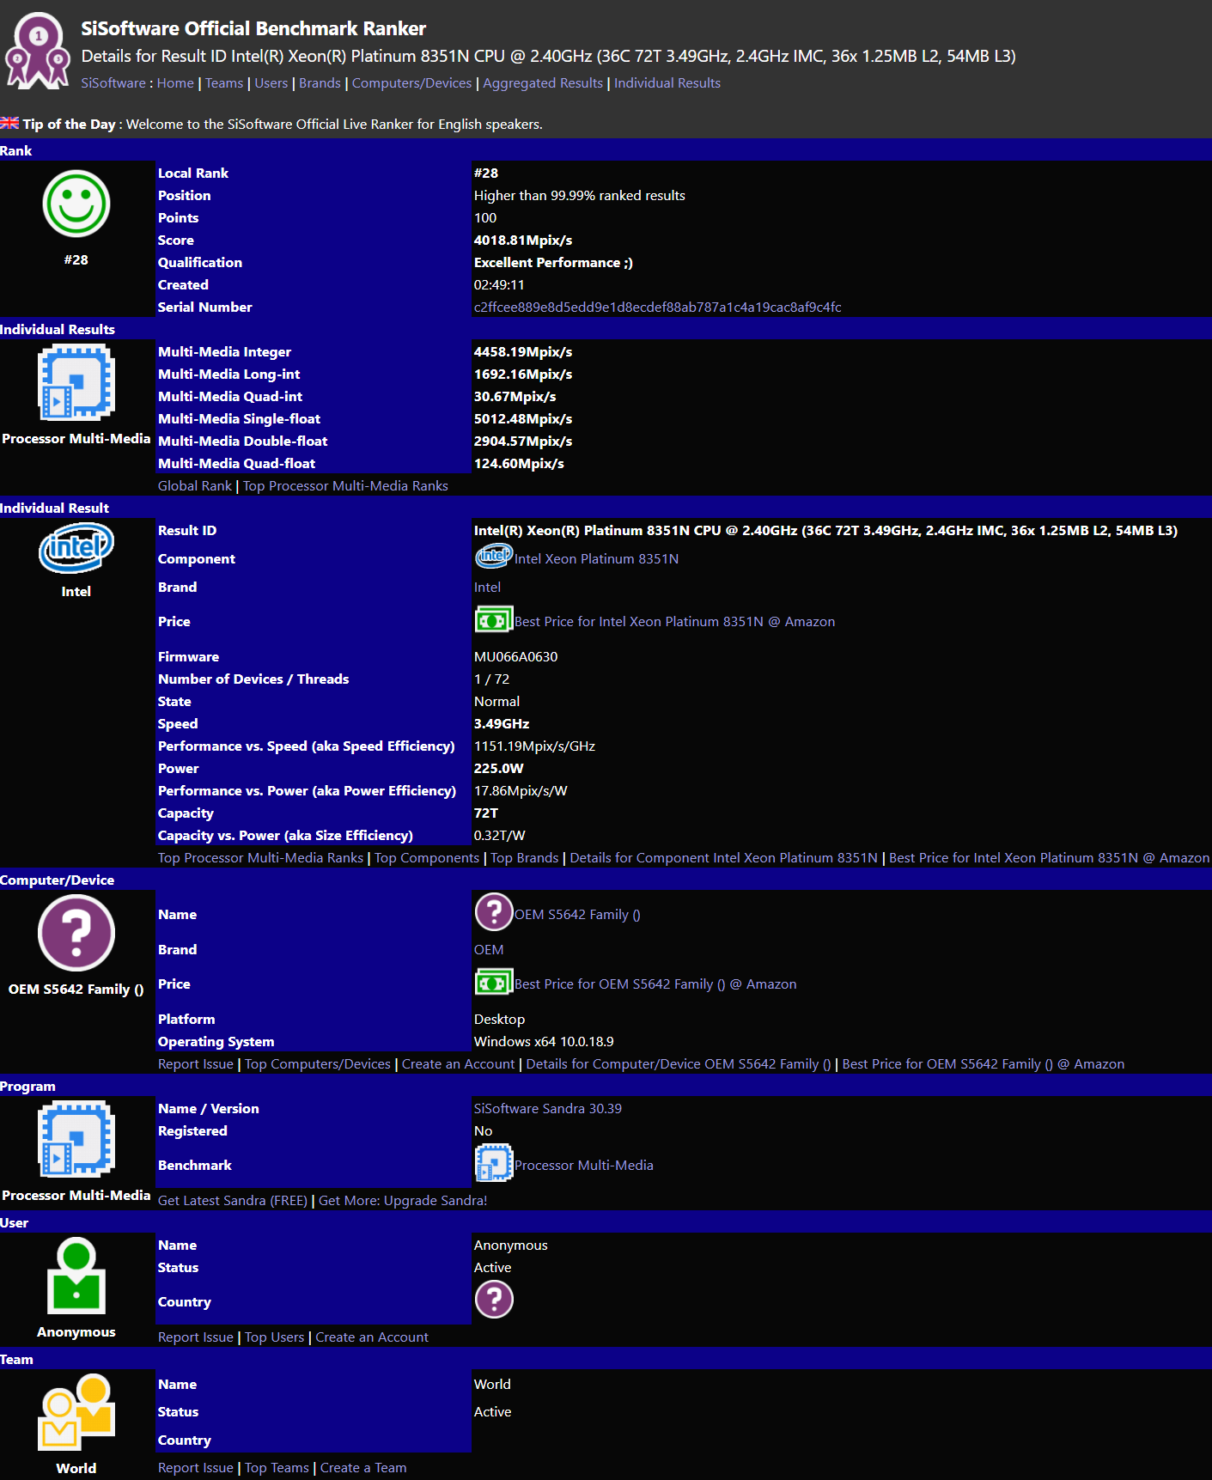Click the World team members icon
The image size is (1212, 1480).
coord(76,1413)
